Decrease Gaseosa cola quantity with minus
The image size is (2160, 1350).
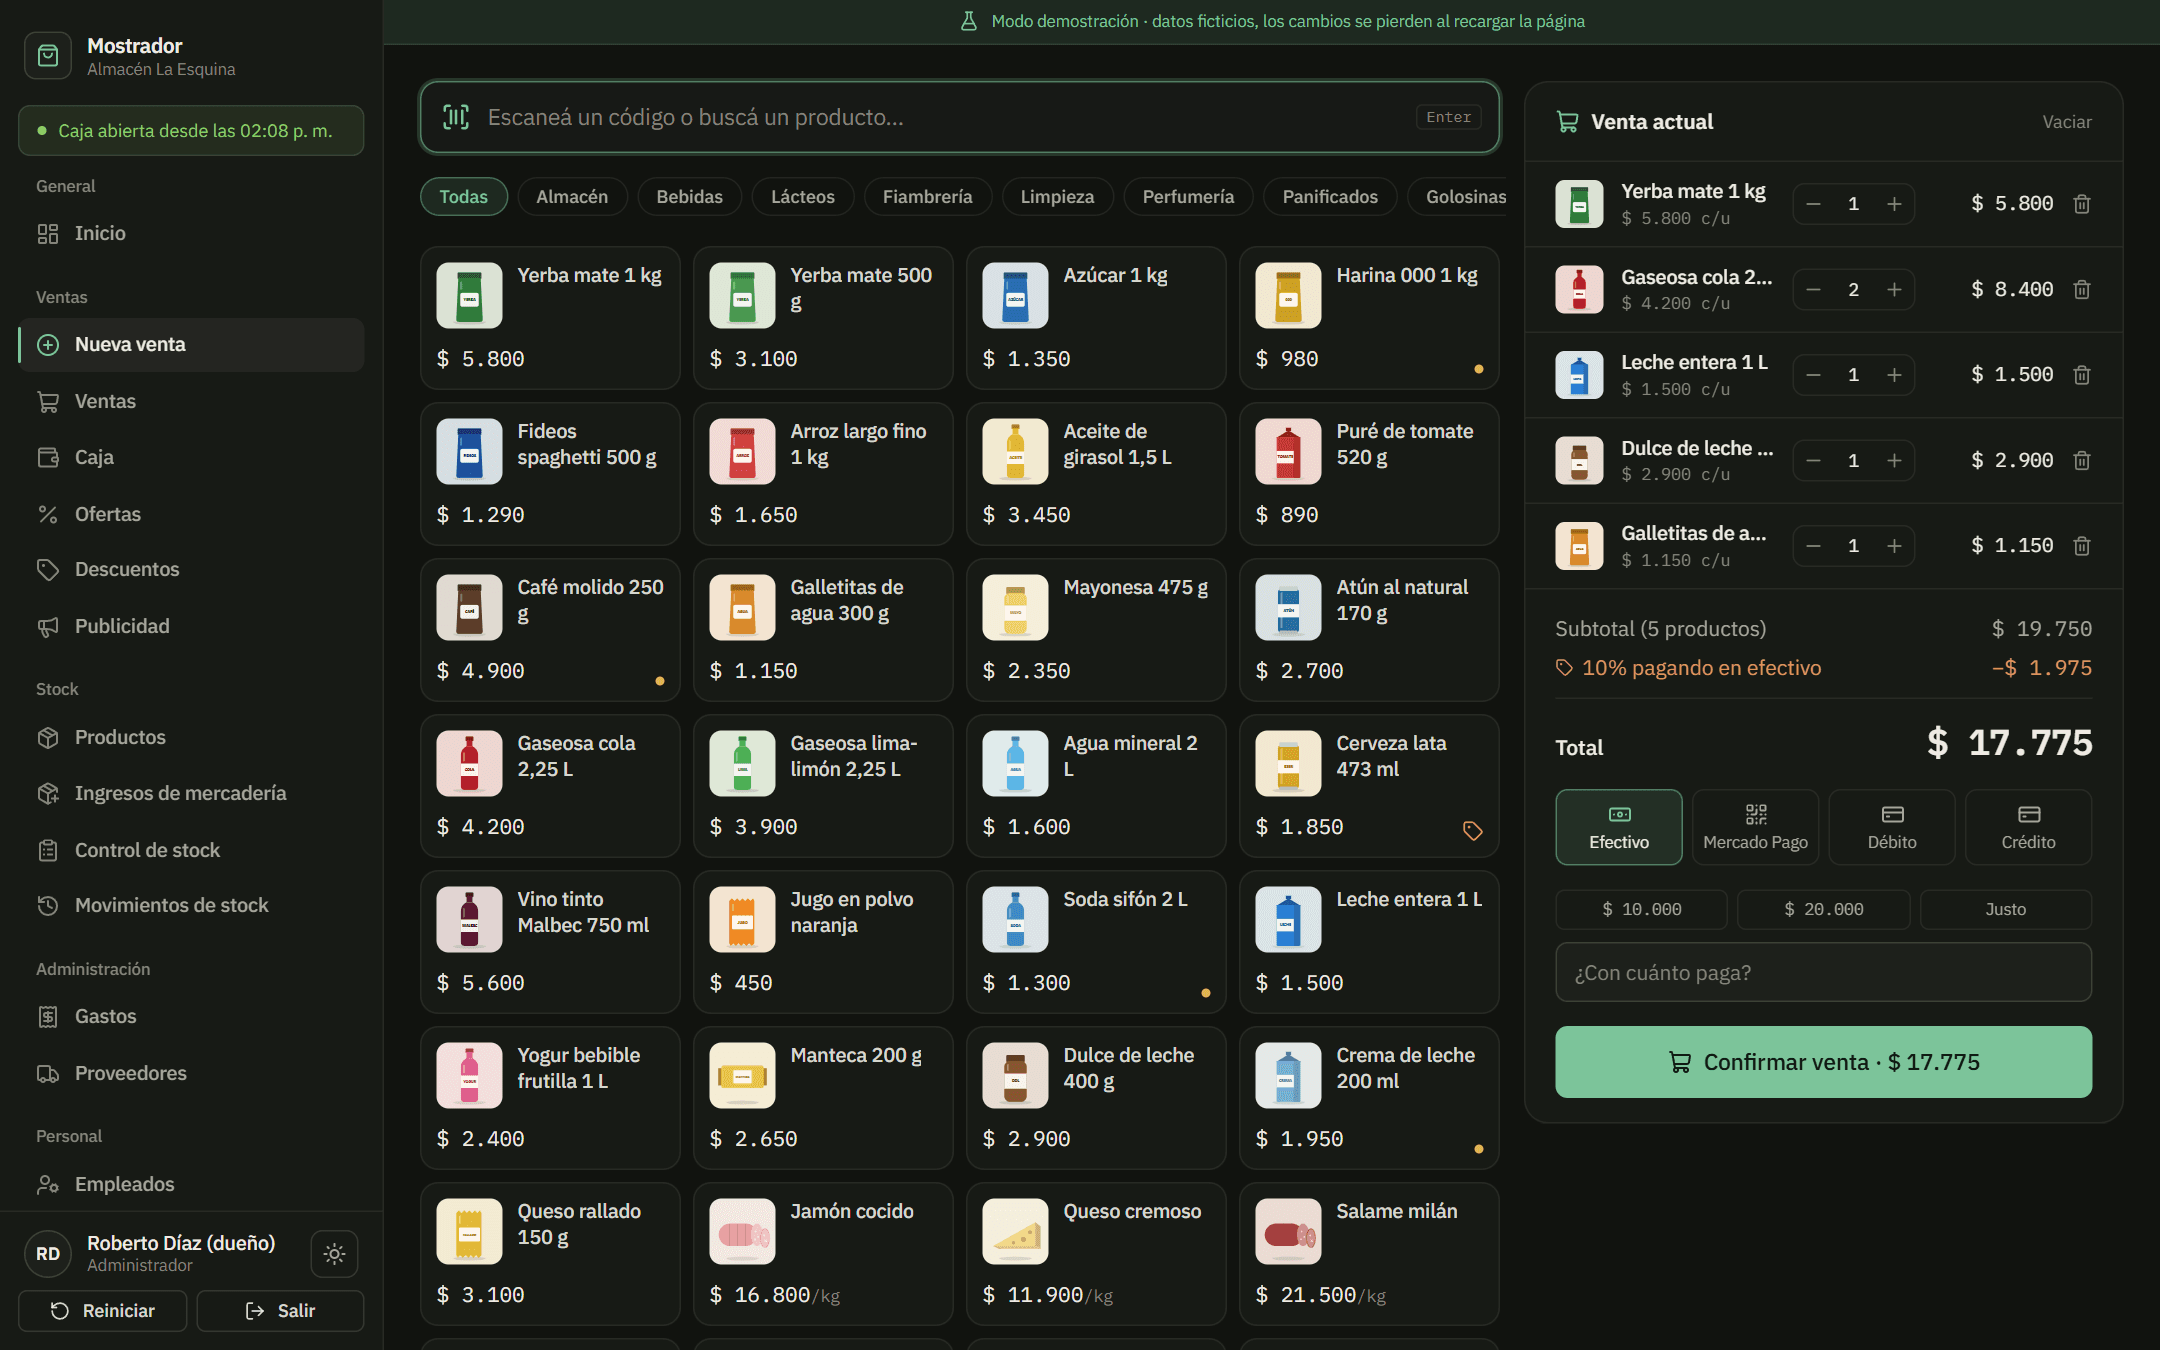tap(1813, 290)
